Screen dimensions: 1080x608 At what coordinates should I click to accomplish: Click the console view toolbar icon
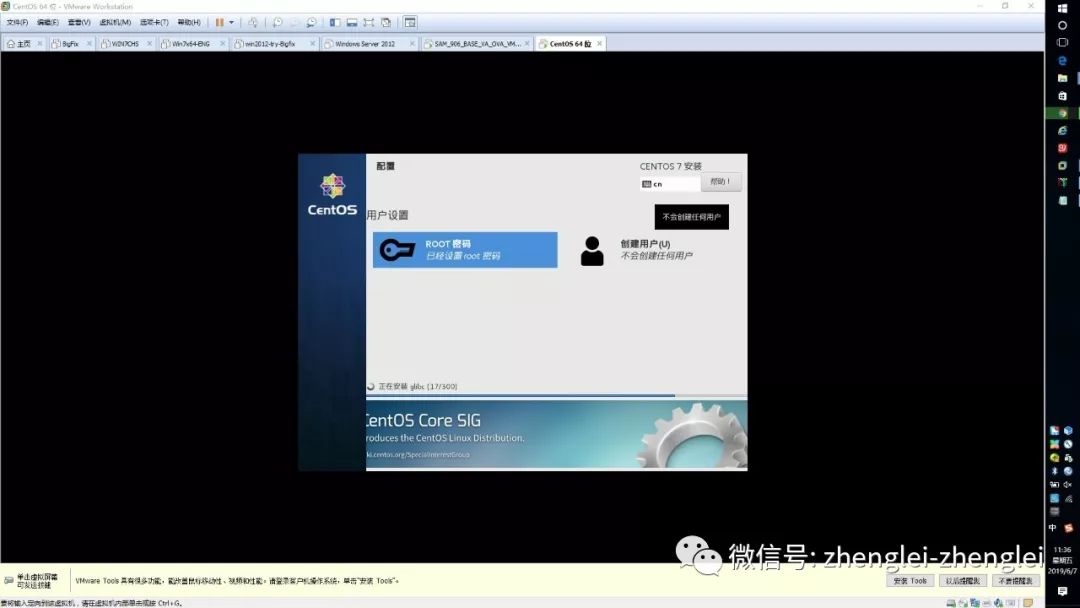(410, 23)
